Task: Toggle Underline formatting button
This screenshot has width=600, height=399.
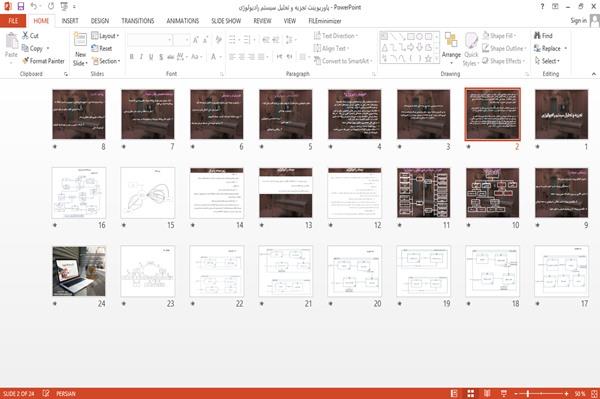Action: pyautogui.click(x=151, y=57)
